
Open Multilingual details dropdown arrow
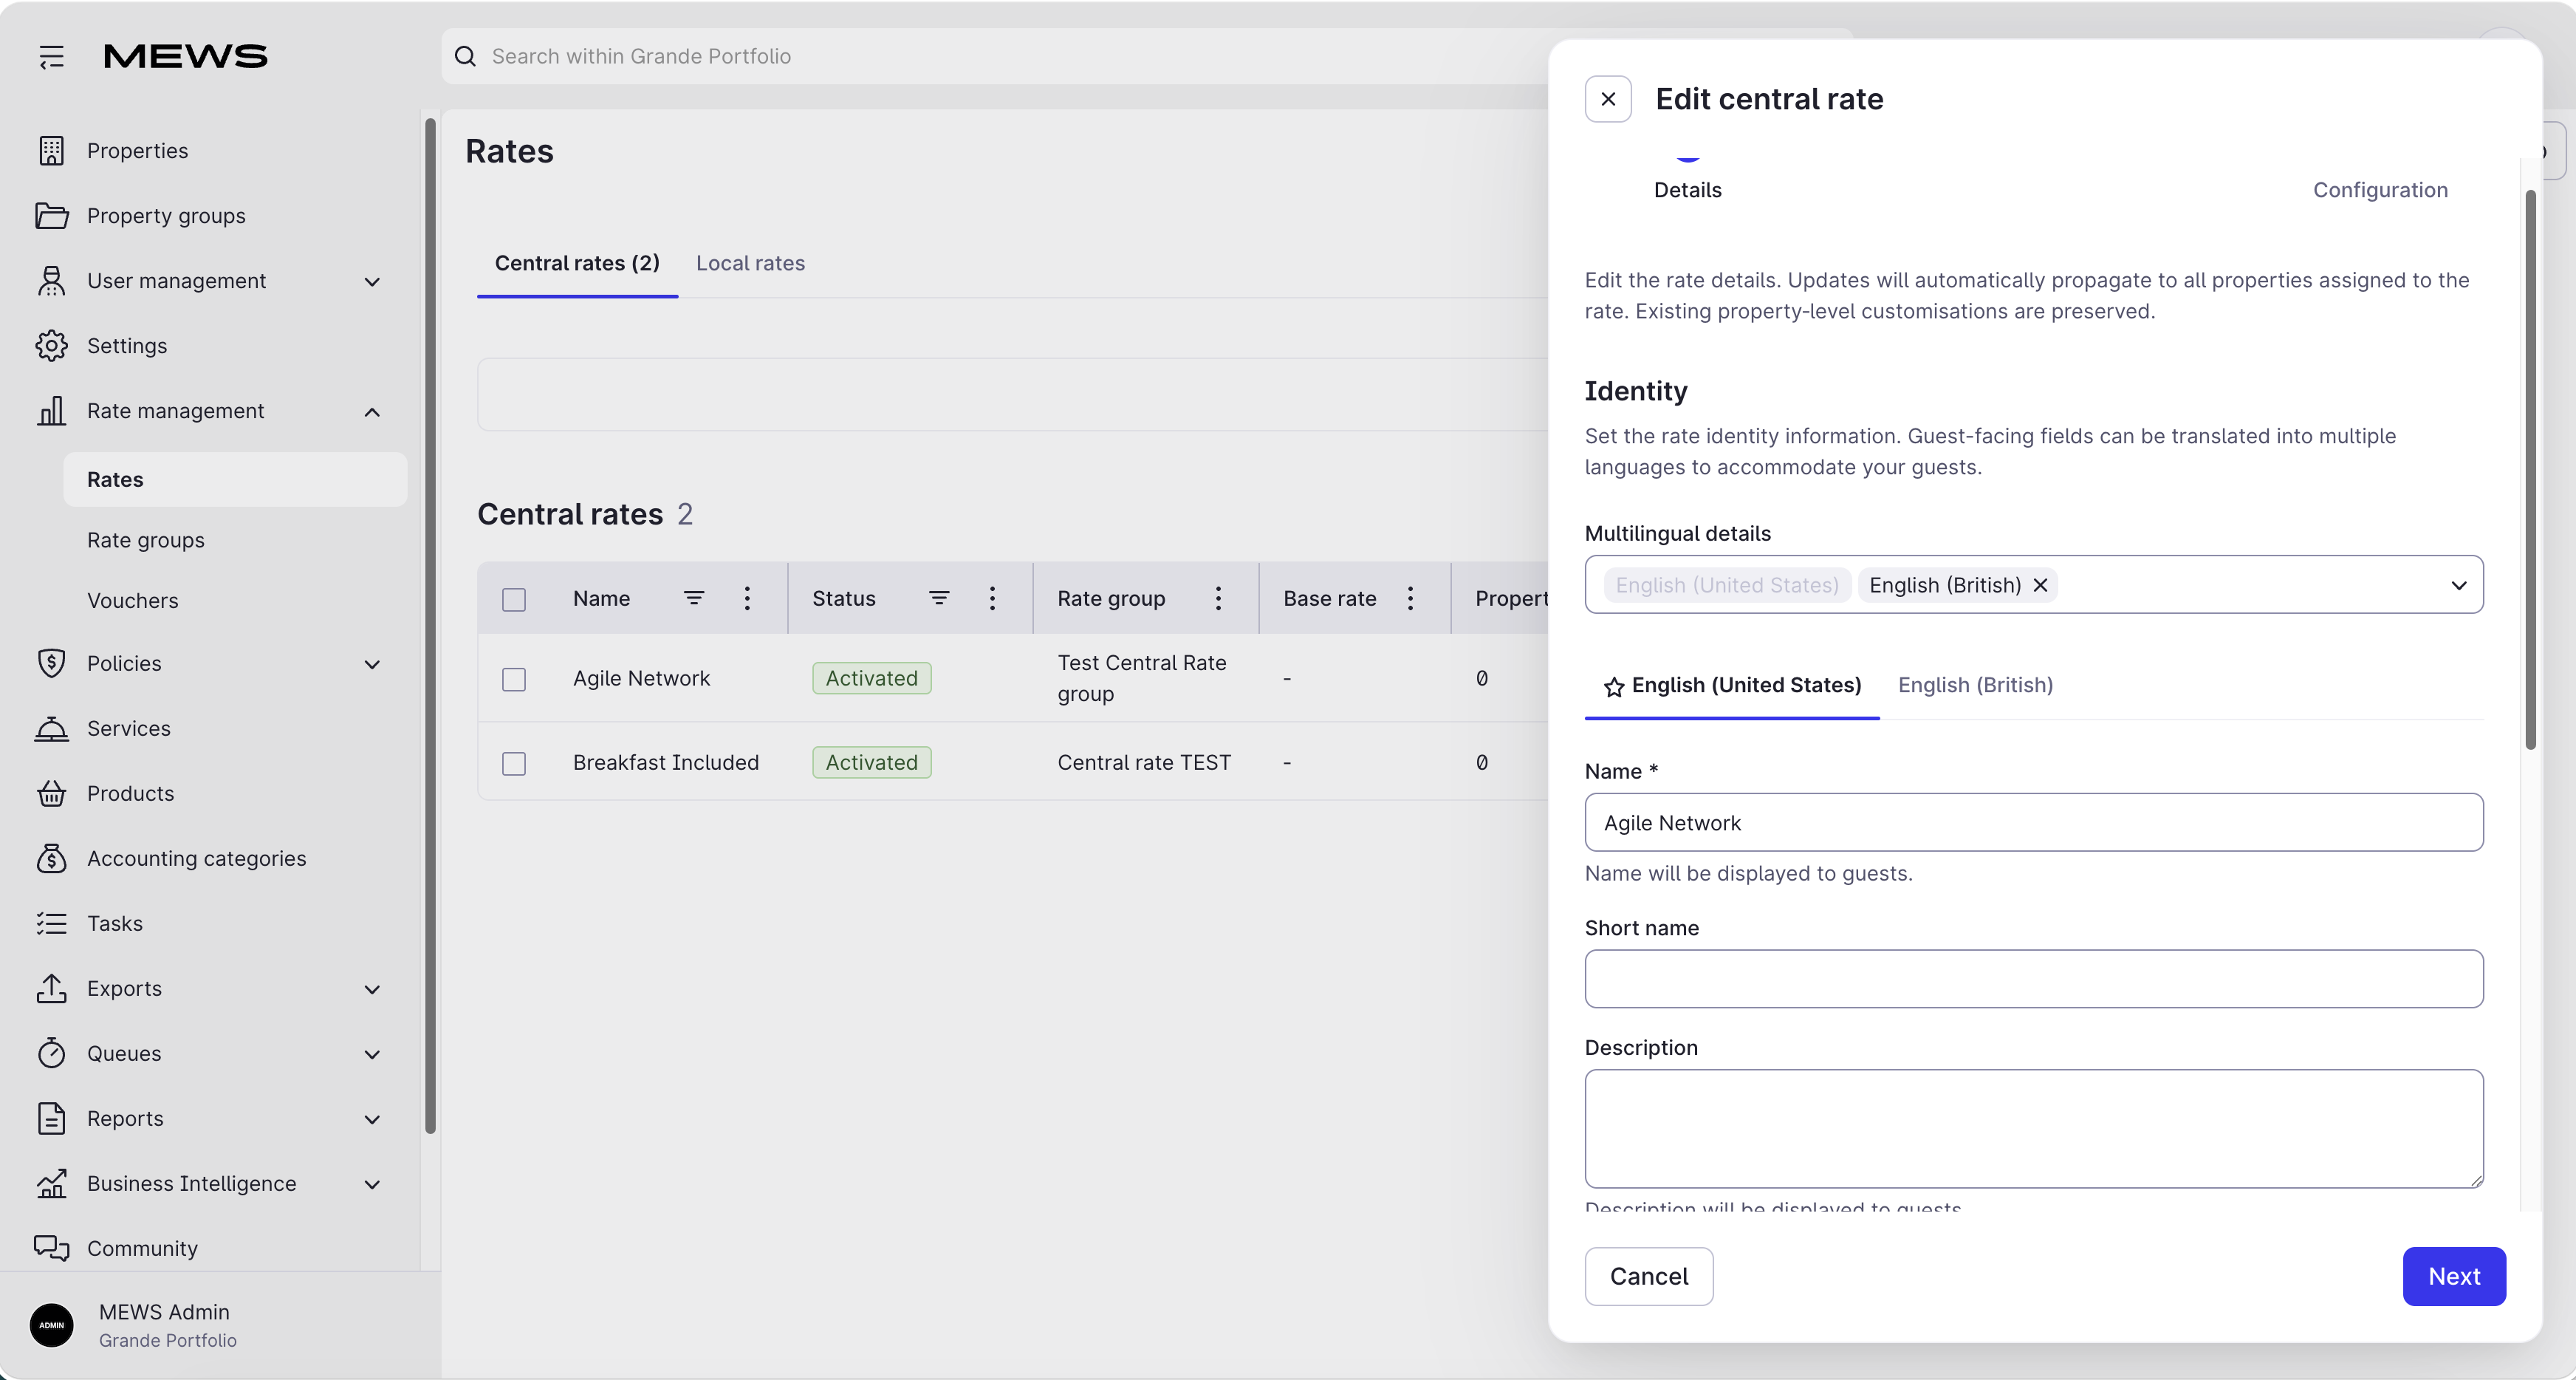point(2458,585)
